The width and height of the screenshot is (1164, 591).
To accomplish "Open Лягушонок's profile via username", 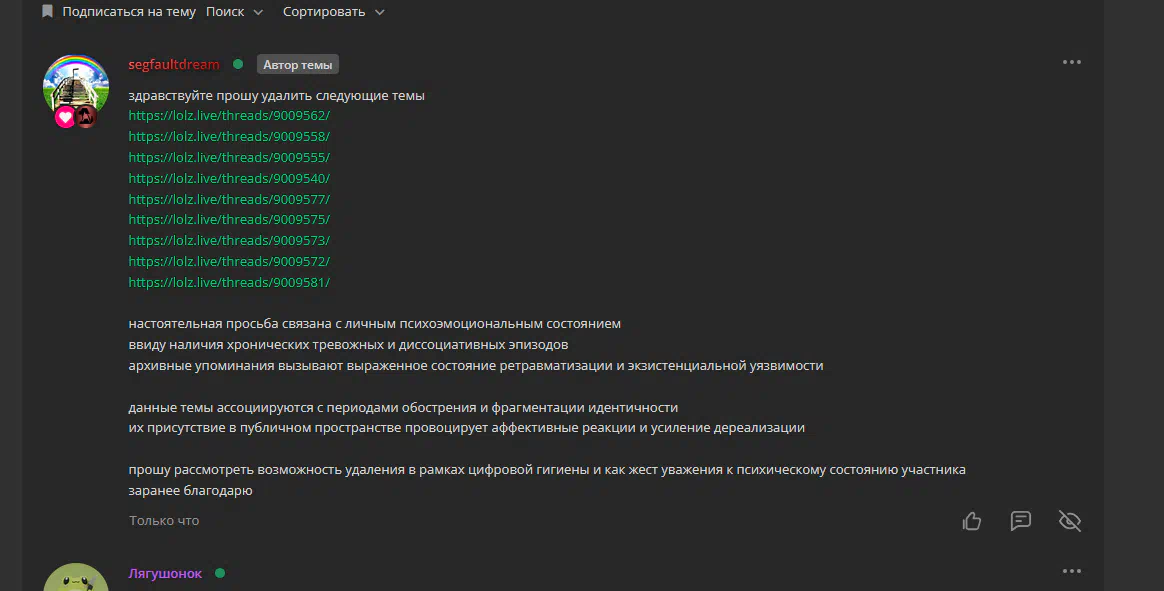I will tap(165, 573).
